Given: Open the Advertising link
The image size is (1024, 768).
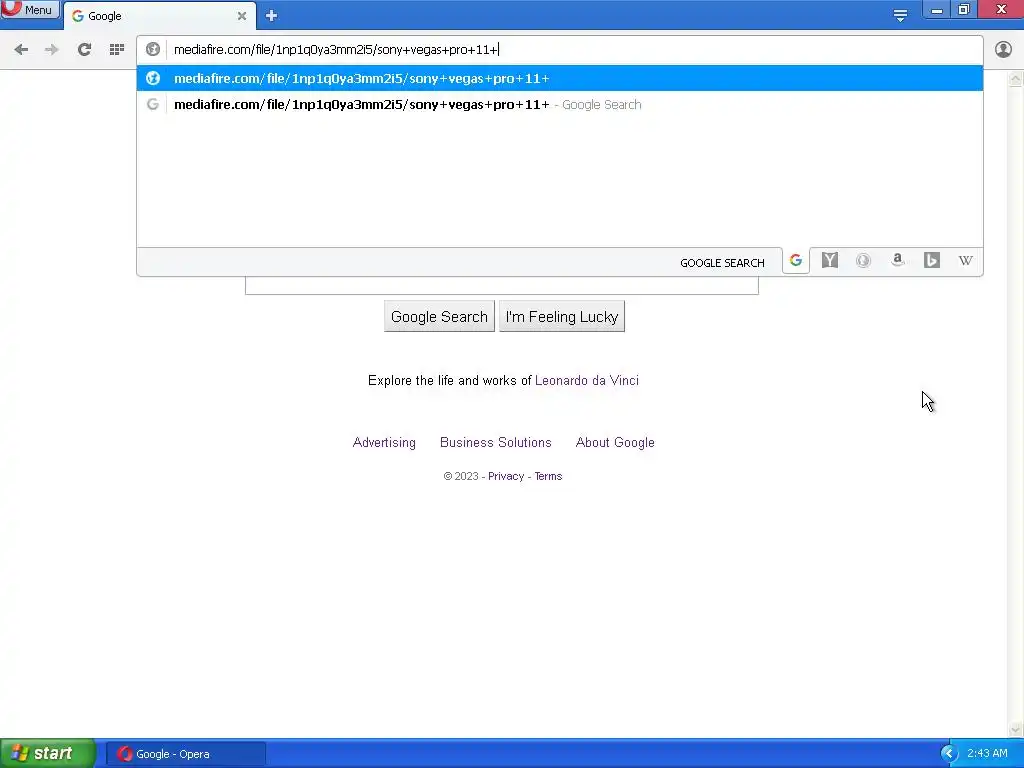Looking at the screenshot, I should pyautogui.click(x=384, y=443).
